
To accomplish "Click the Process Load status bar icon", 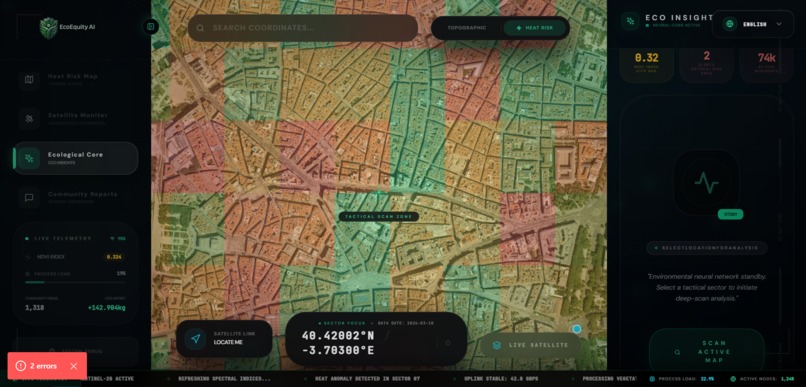I will 652,379.
